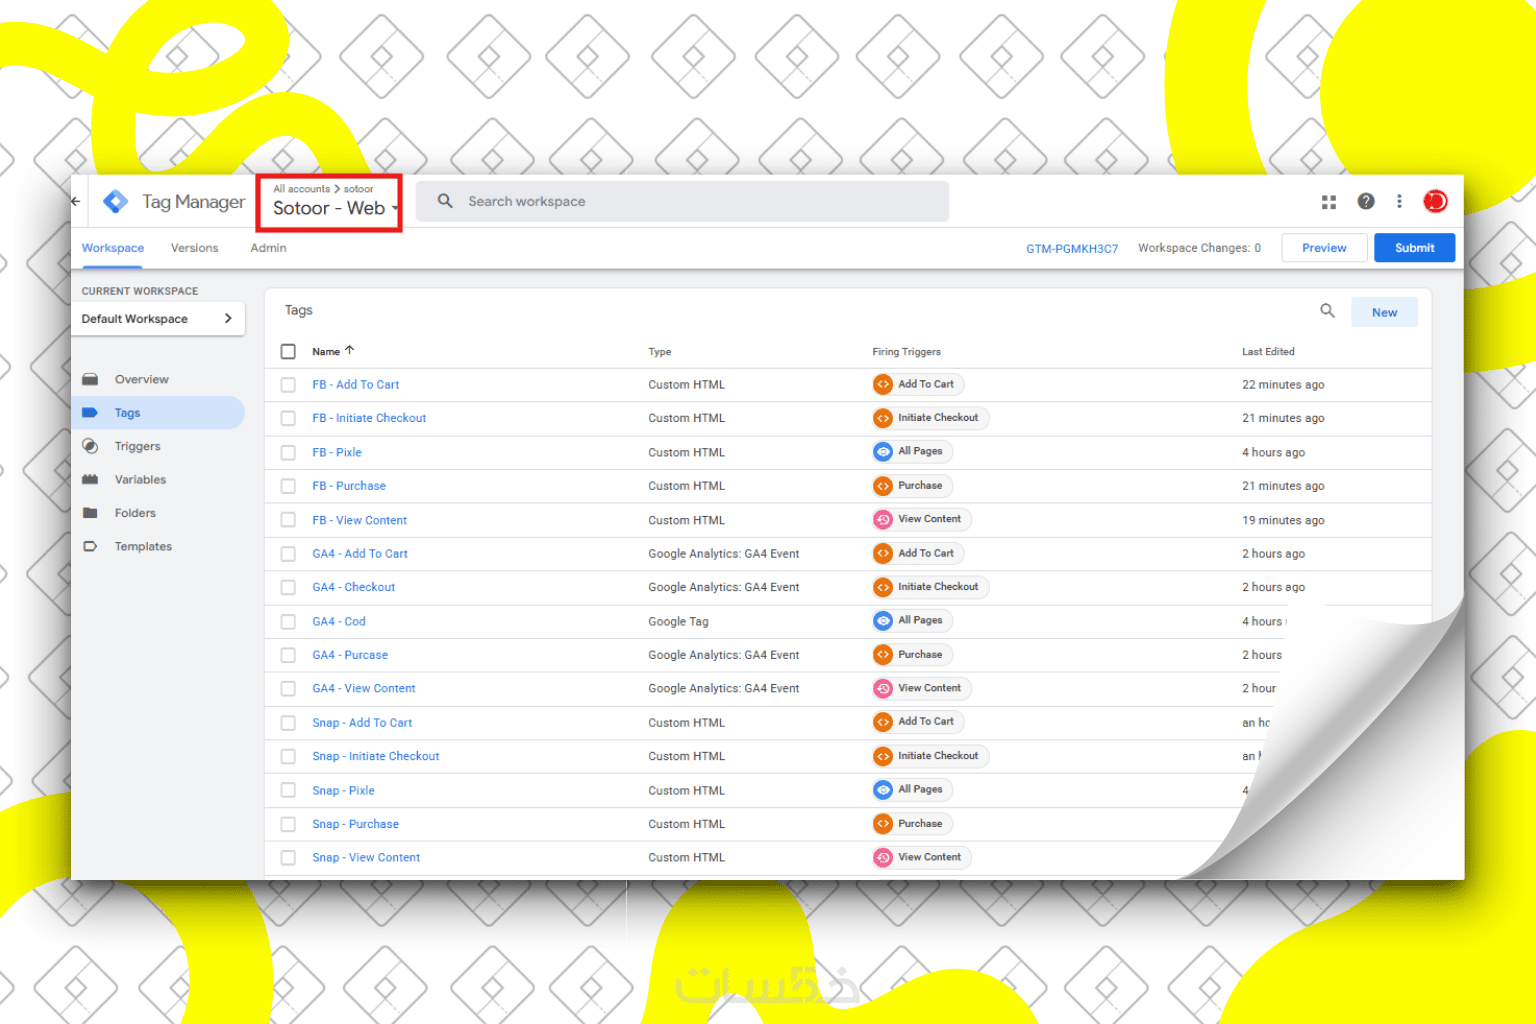Click Add To Cart trigger of GA4 - Add To Cart
This screenshot has width=1536, height=1024.
pyautogui.click(x=917, y=553)
